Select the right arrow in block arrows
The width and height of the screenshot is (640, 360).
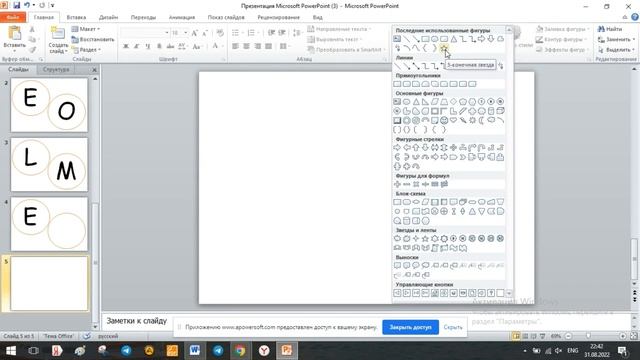397,148
